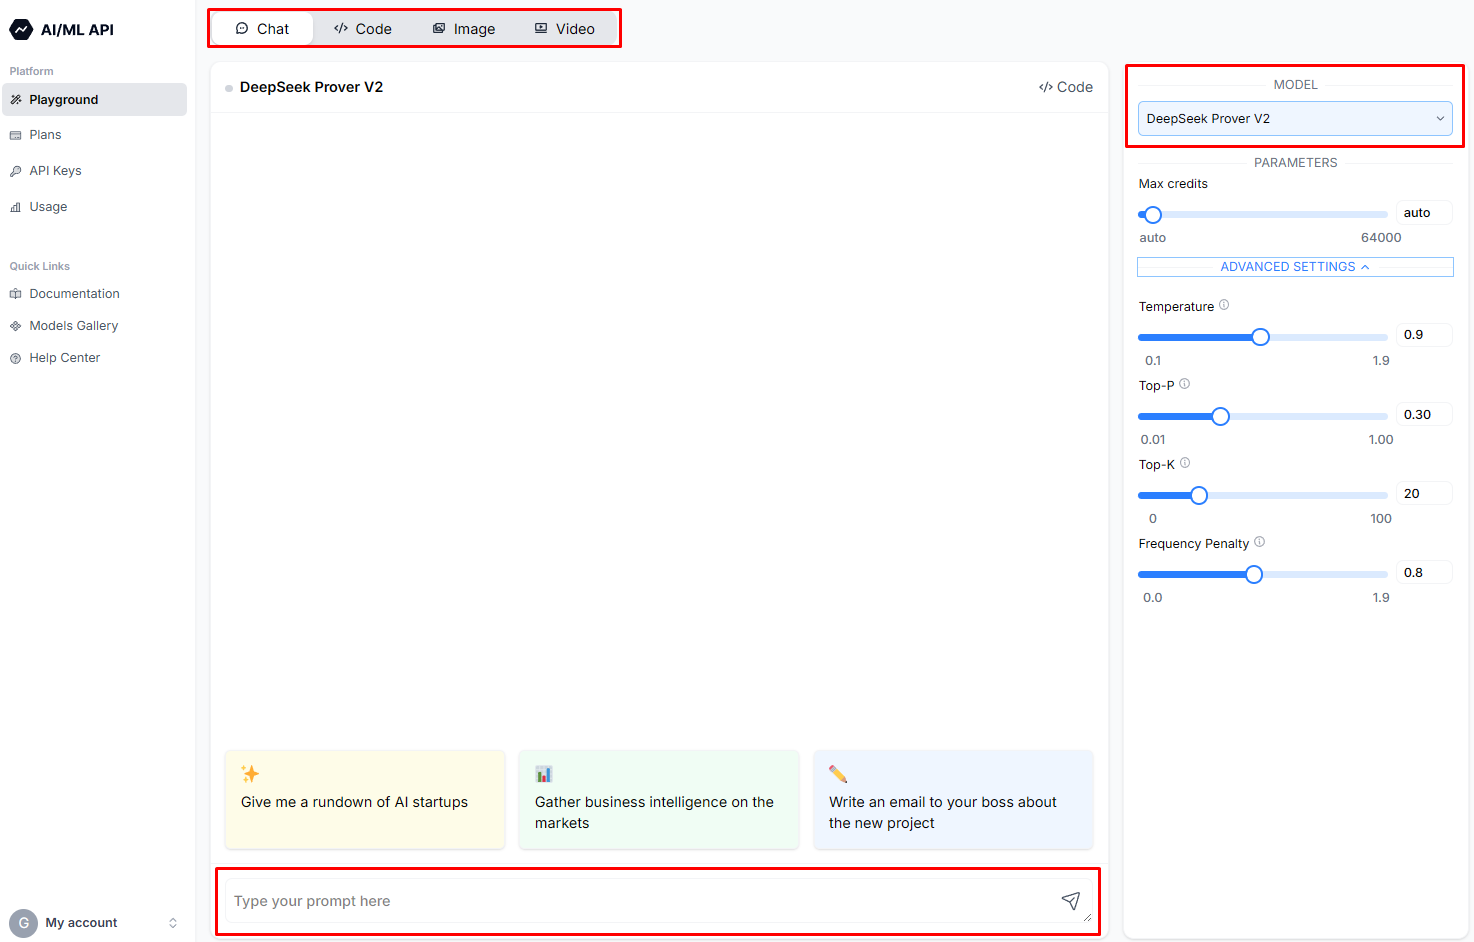
Task: Click the Frequency Penalty info icon
Action: [x=1260, y=542]
